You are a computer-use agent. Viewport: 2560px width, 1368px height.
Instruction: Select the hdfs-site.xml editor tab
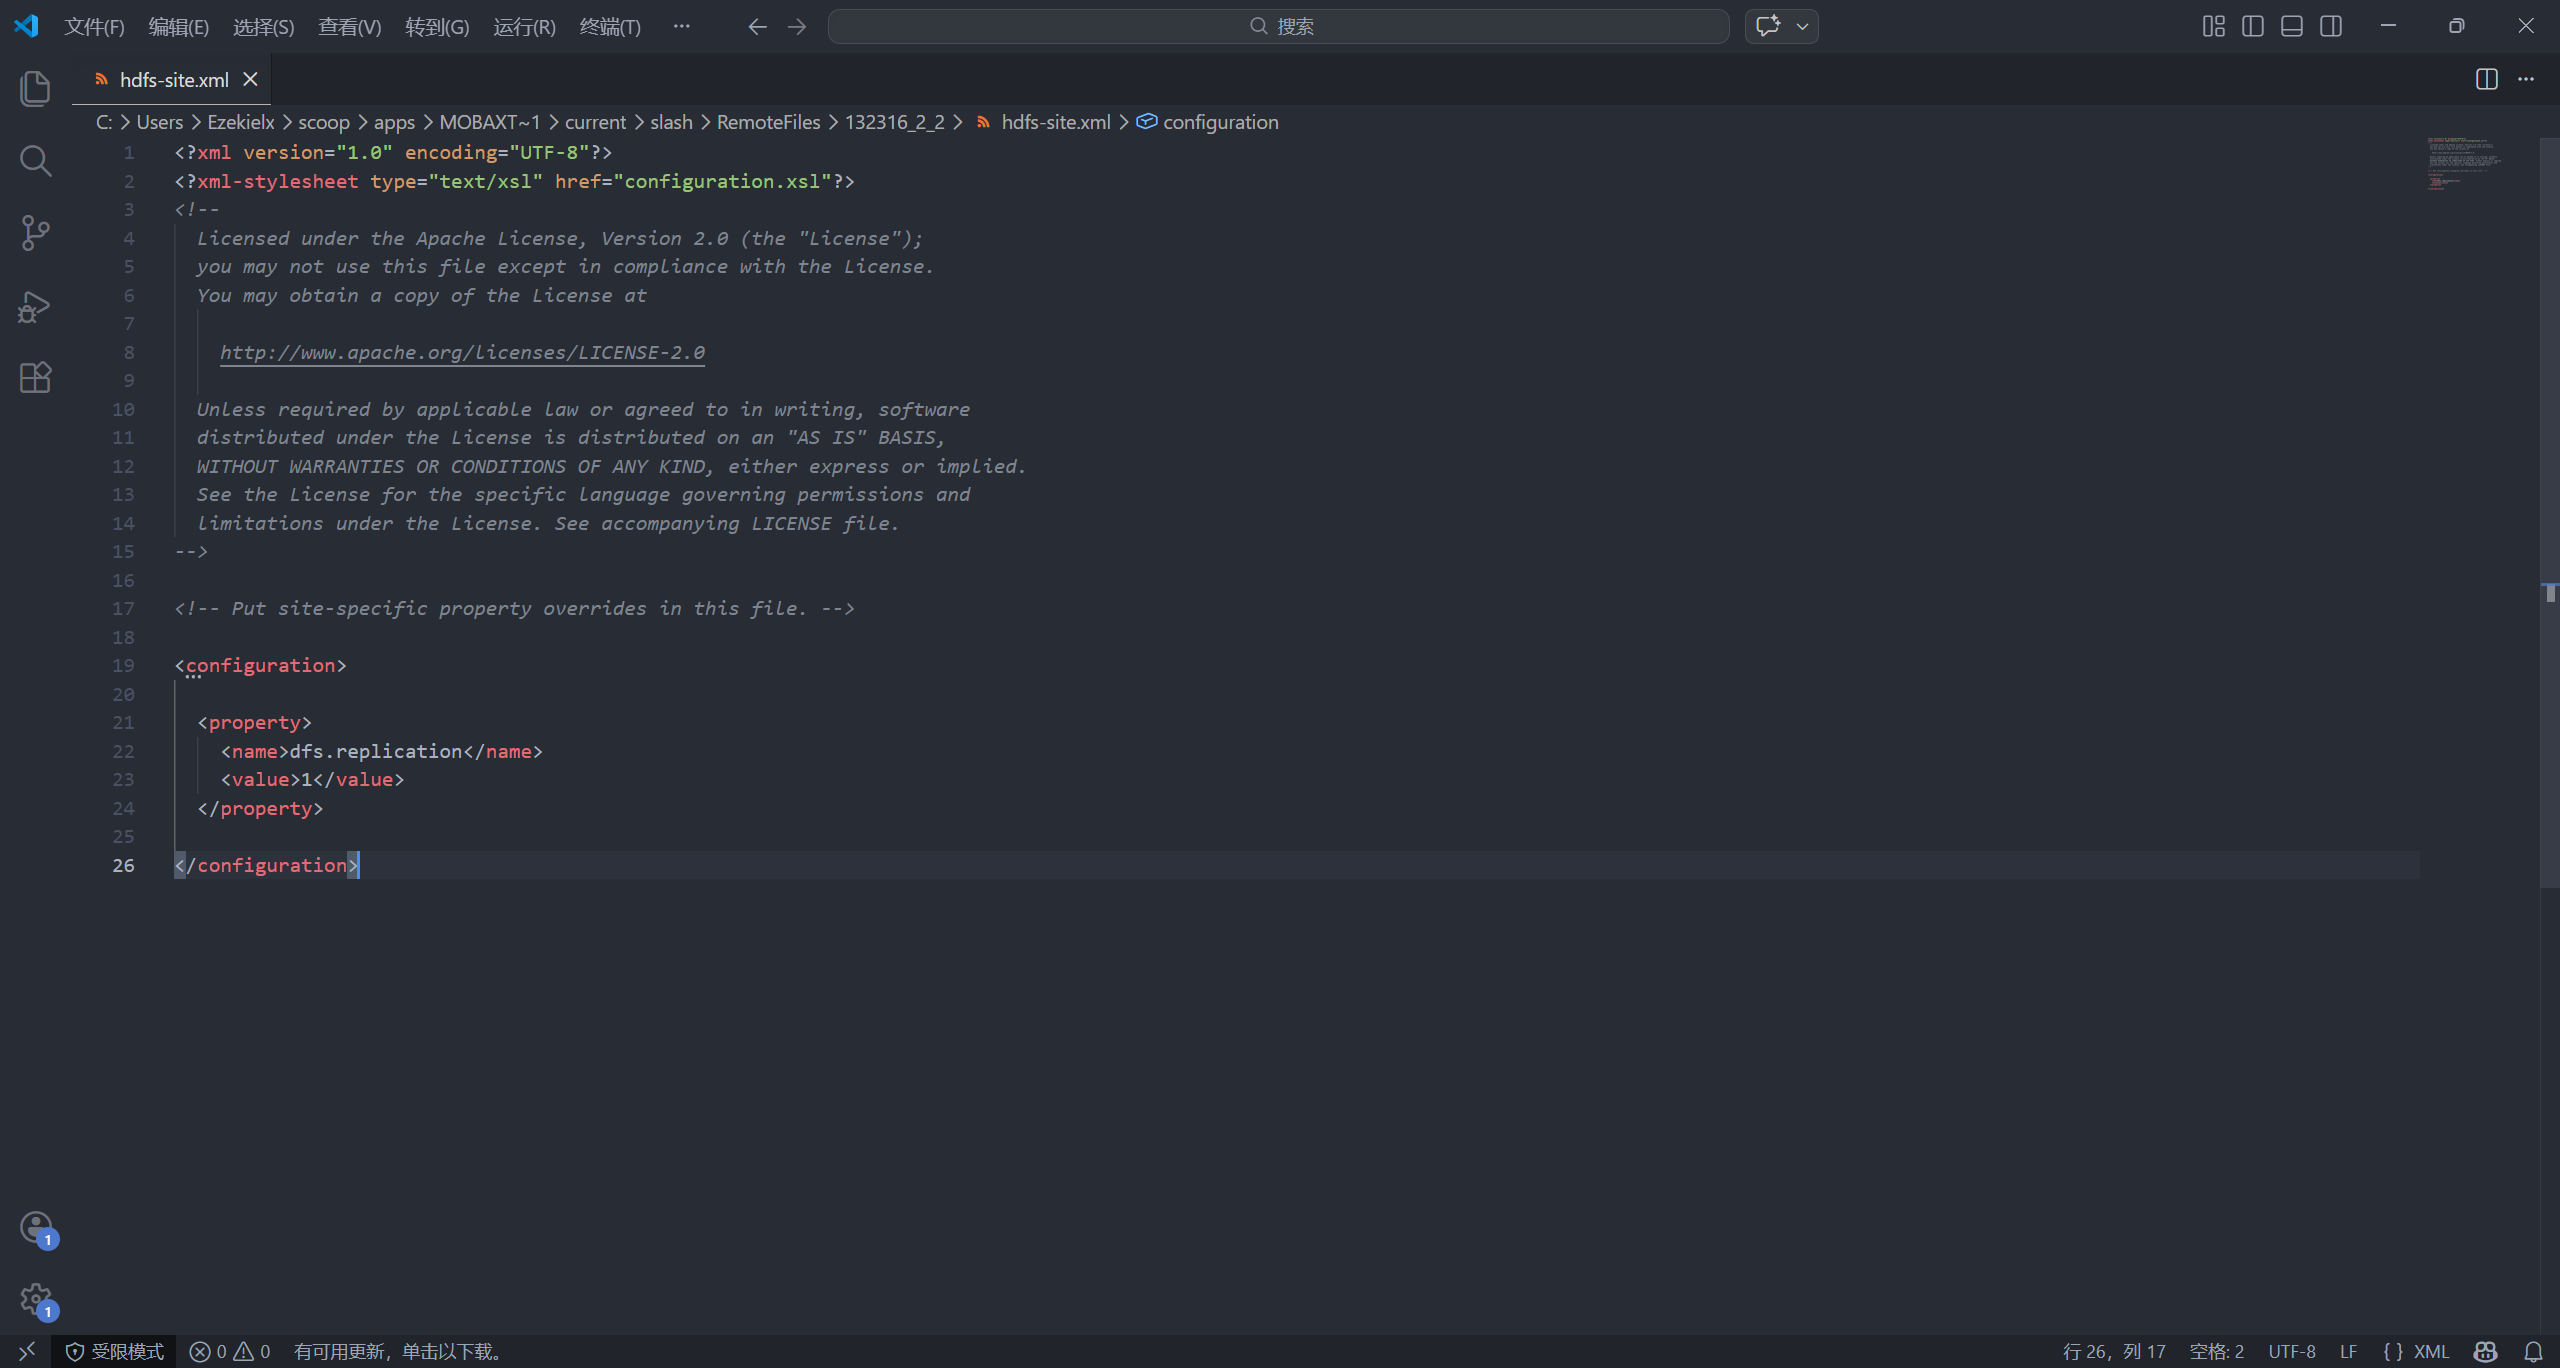173,79
